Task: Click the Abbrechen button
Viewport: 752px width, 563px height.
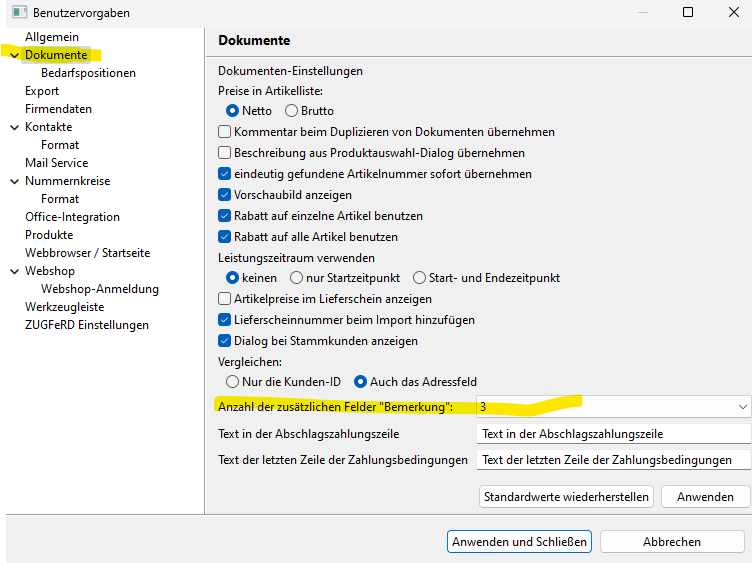Action: point(671,541)
